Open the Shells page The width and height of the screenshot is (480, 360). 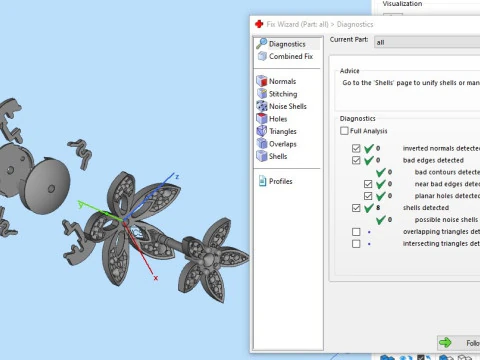click(278, 156)
